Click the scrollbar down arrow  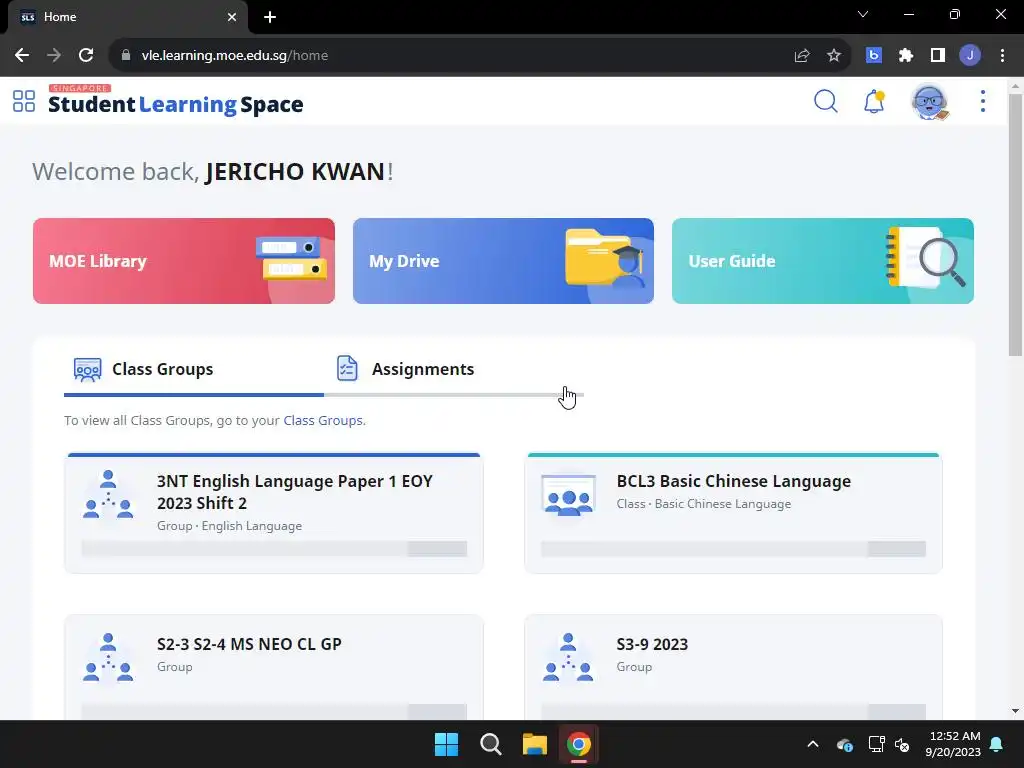pyautogui.click(x=1015, y=711)
